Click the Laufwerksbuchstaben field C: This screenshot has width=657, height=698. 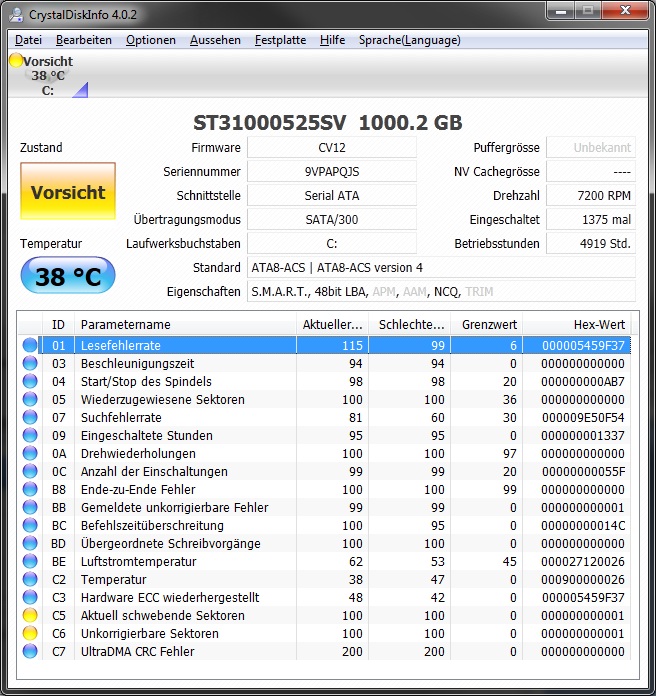pyautogui.click(x=332, y=243)
